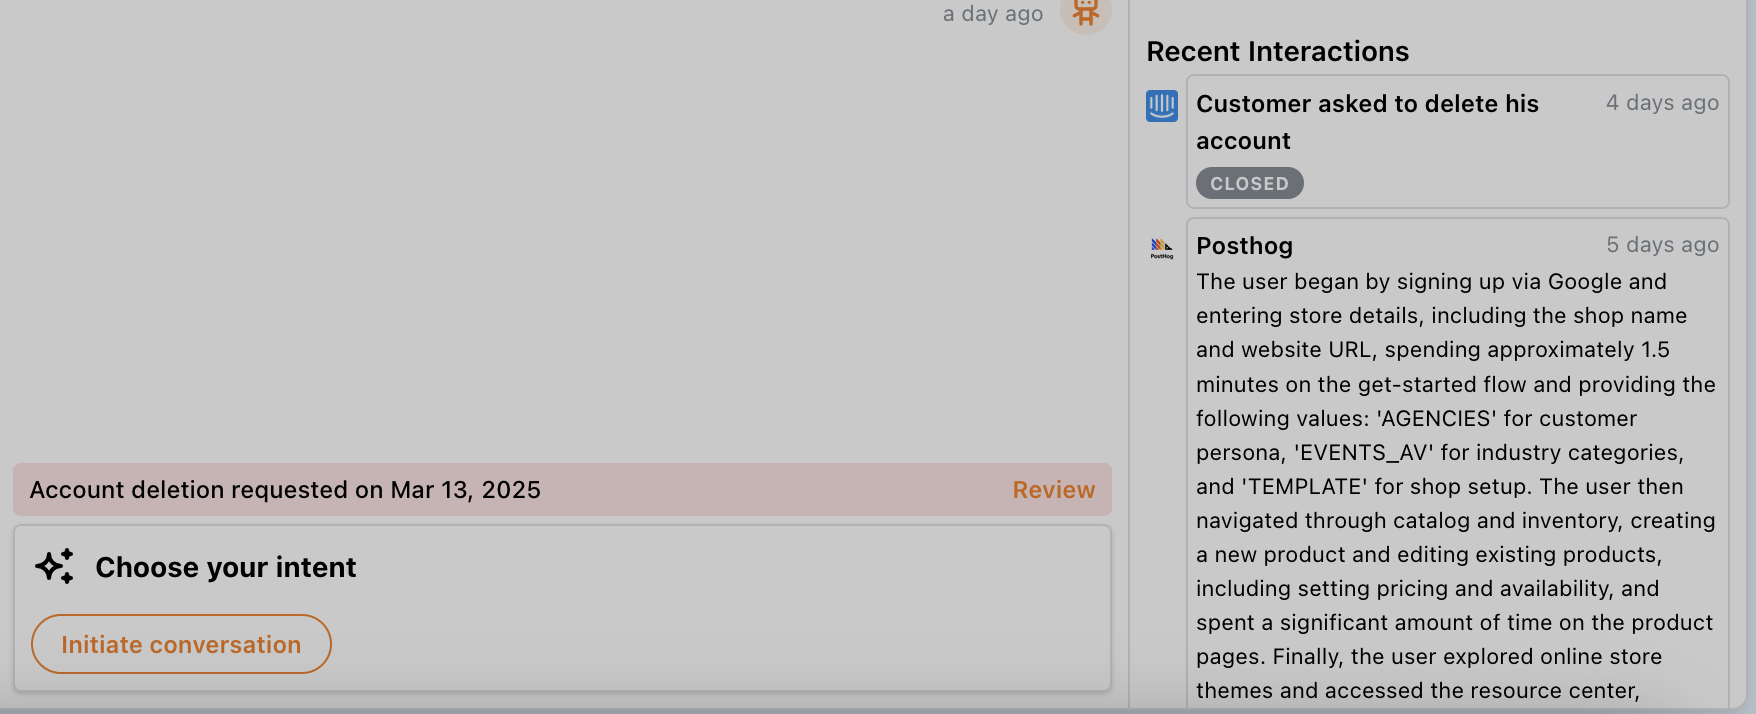
Task: Click the sparkle icon beside Choose your intent
Action: click(55, 566)
